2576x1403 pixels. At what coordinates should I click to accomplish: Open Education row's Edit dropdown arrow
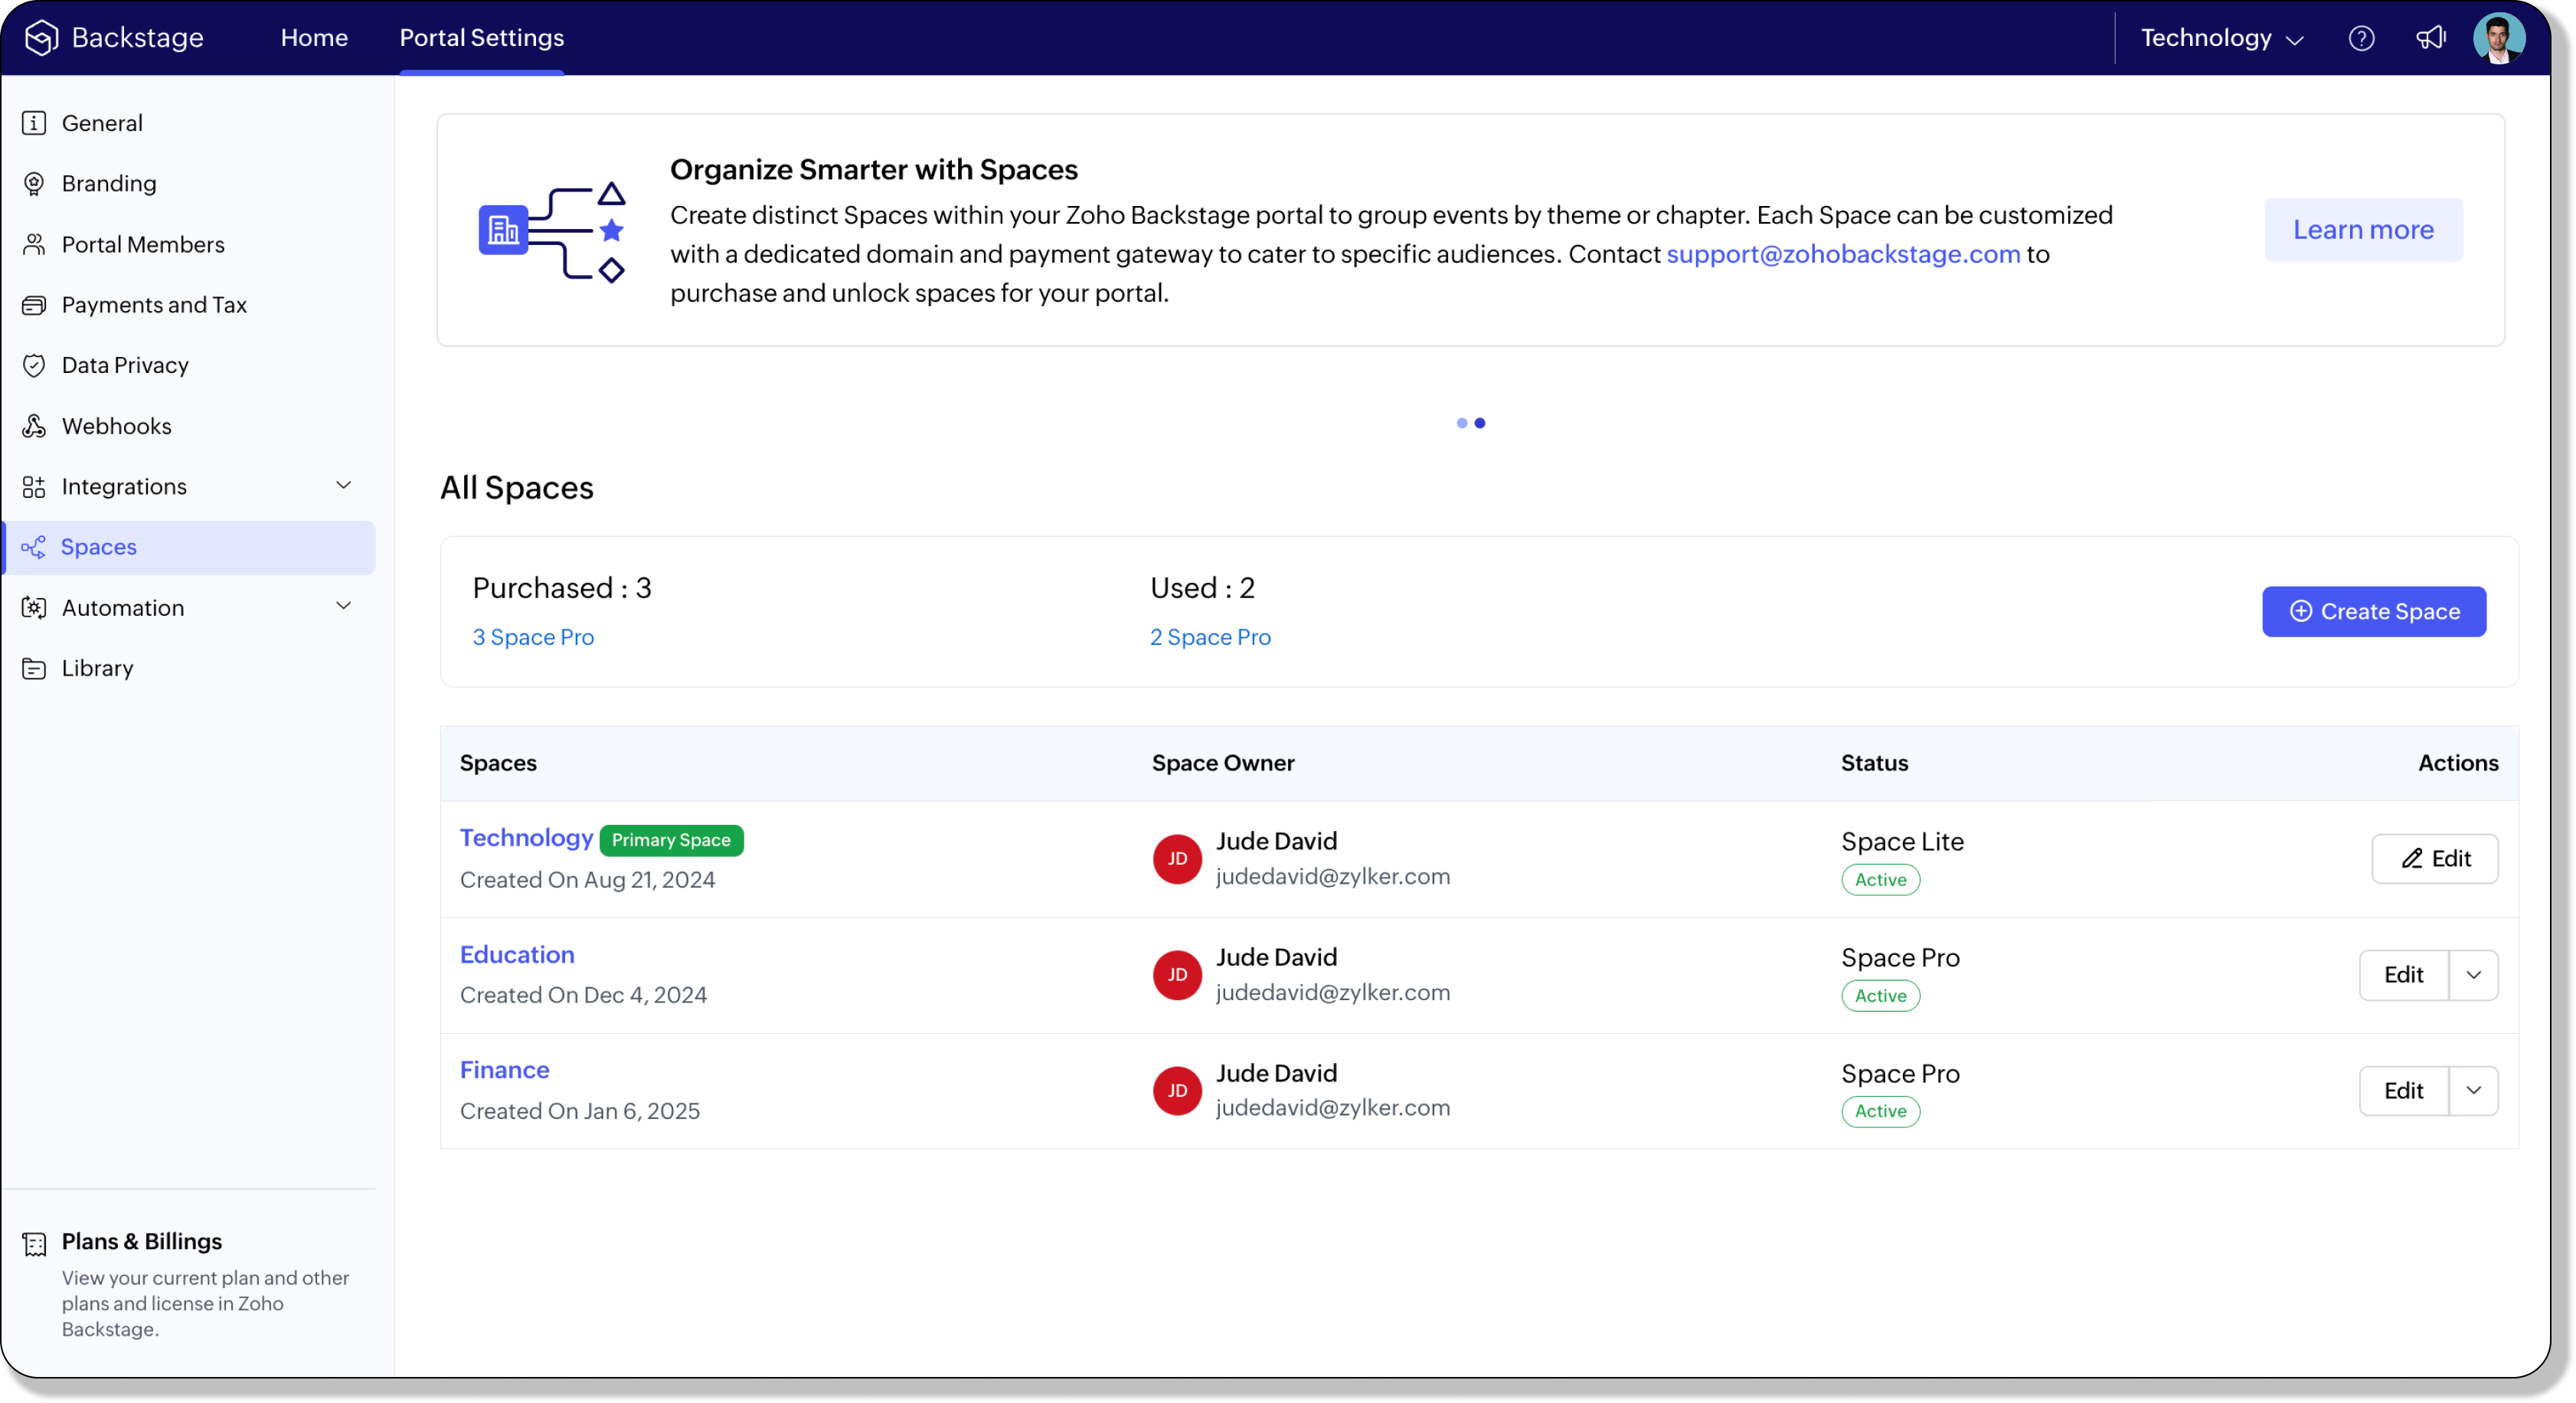[x=2473, y=975]
